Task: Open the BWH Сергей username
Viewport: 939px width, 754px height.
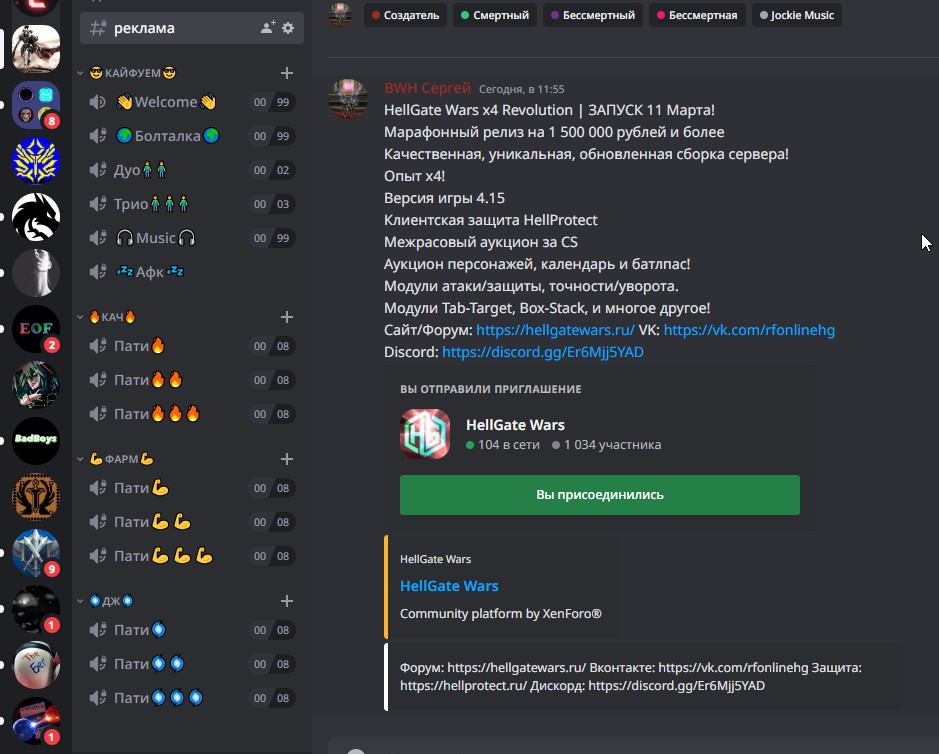Action: [428, 88]
